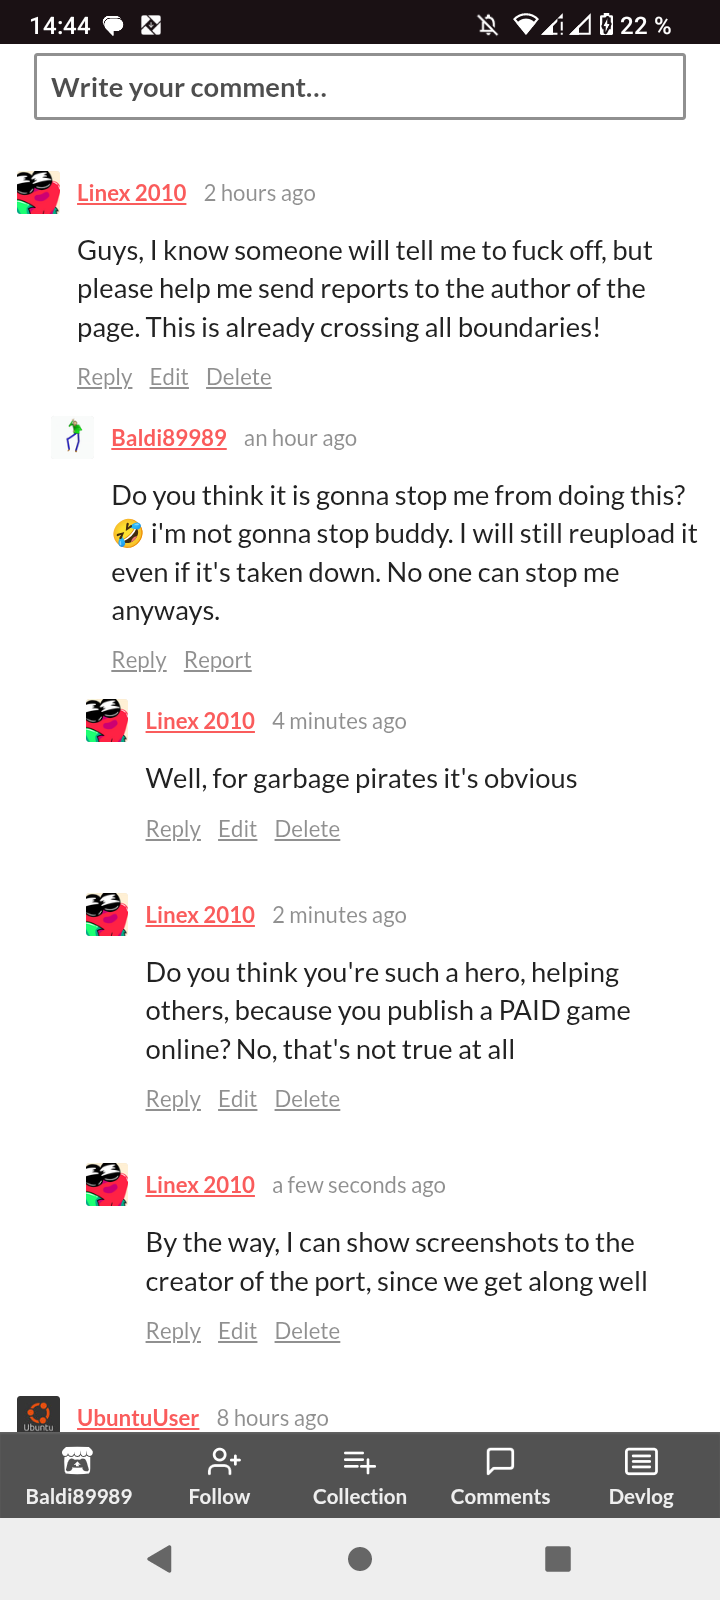Viewport: 720px width, 1600px height.
Task: Tap Android home circle button
Action: [x=360, y=1558]
